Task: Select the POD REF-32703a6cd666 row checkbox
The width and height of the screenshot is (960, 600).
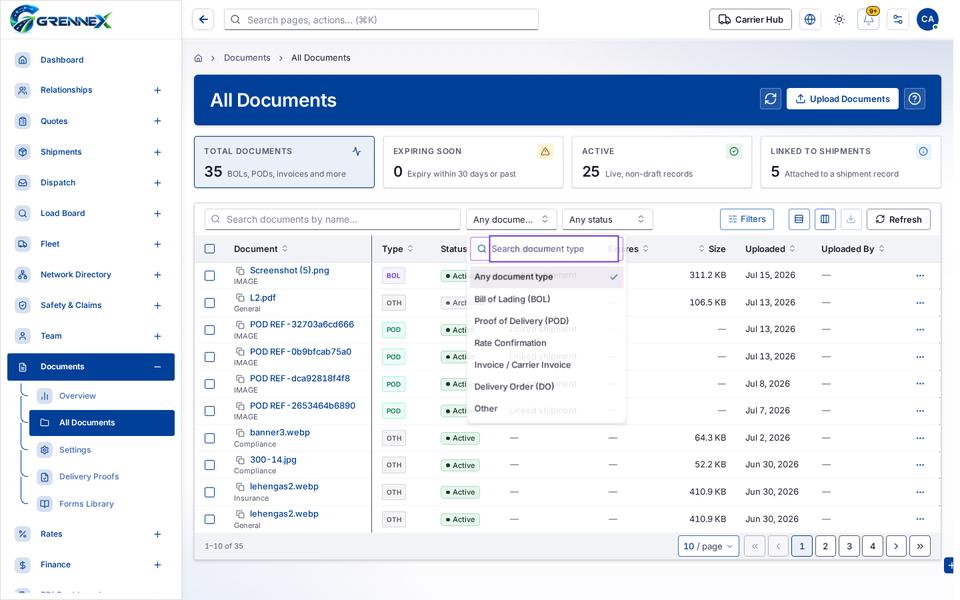Action: click(210, 330)
